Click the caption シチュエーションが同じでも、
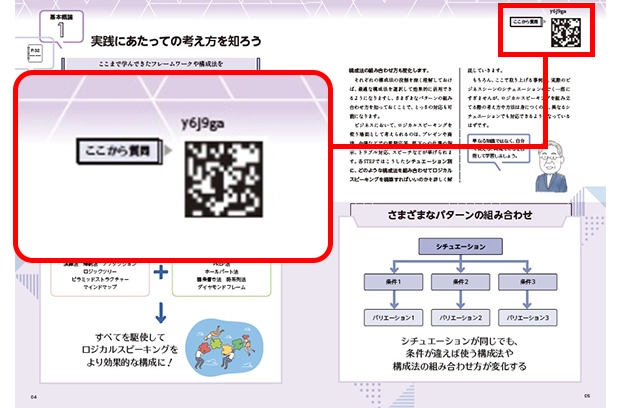Viewport: 620px width, 408px height. click(459, 341)
